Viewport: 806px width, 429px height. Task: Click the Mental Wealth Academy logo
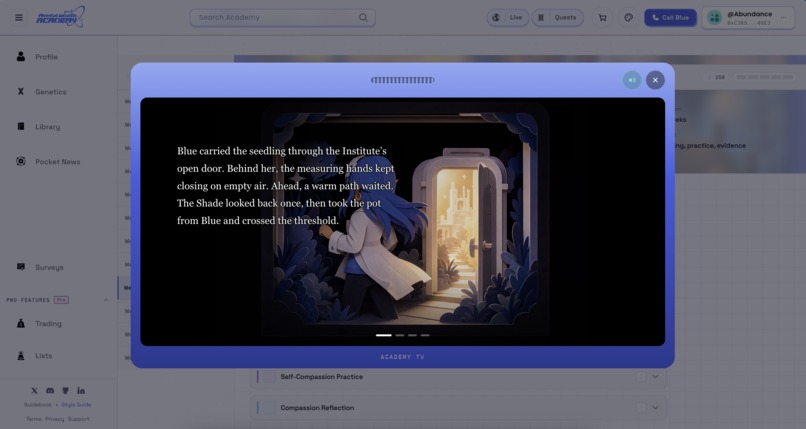[x=60, y=17]
